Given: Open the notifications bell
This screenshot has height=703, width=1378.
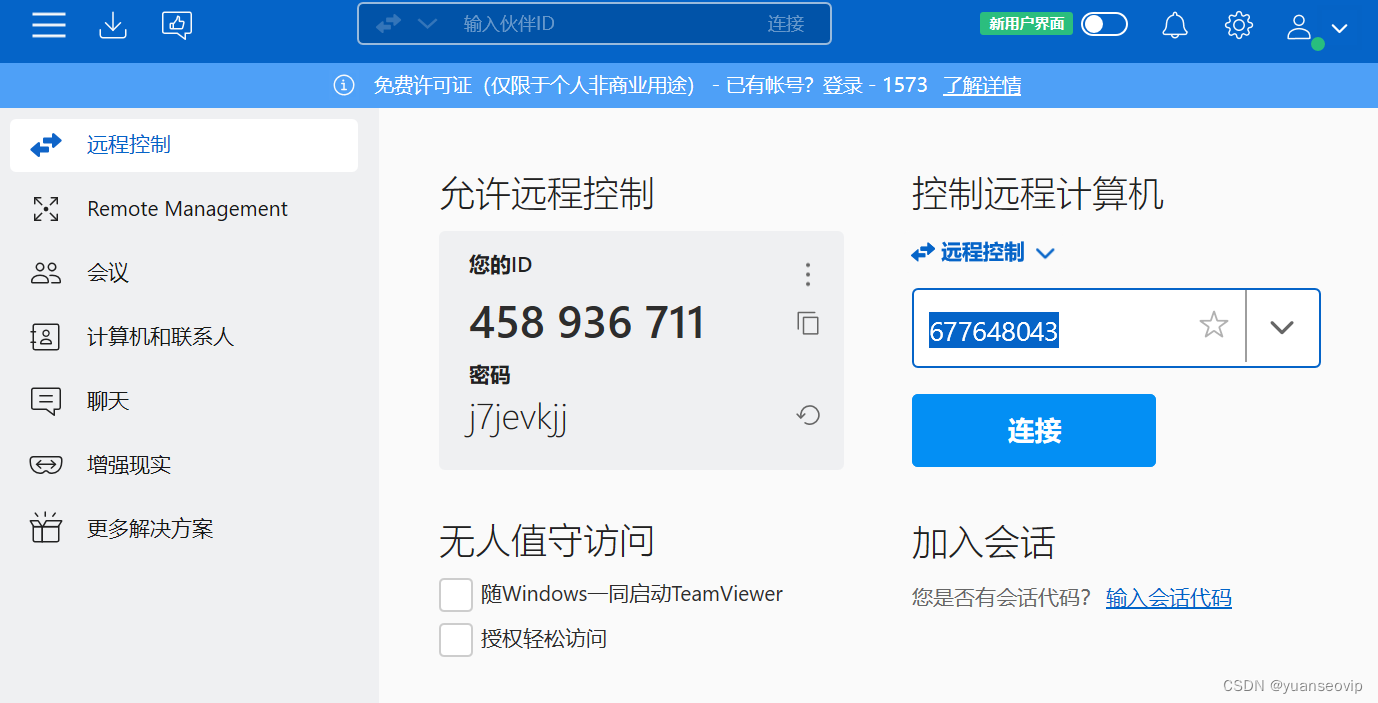Looking at the screenshot, I should [1175, 25].
